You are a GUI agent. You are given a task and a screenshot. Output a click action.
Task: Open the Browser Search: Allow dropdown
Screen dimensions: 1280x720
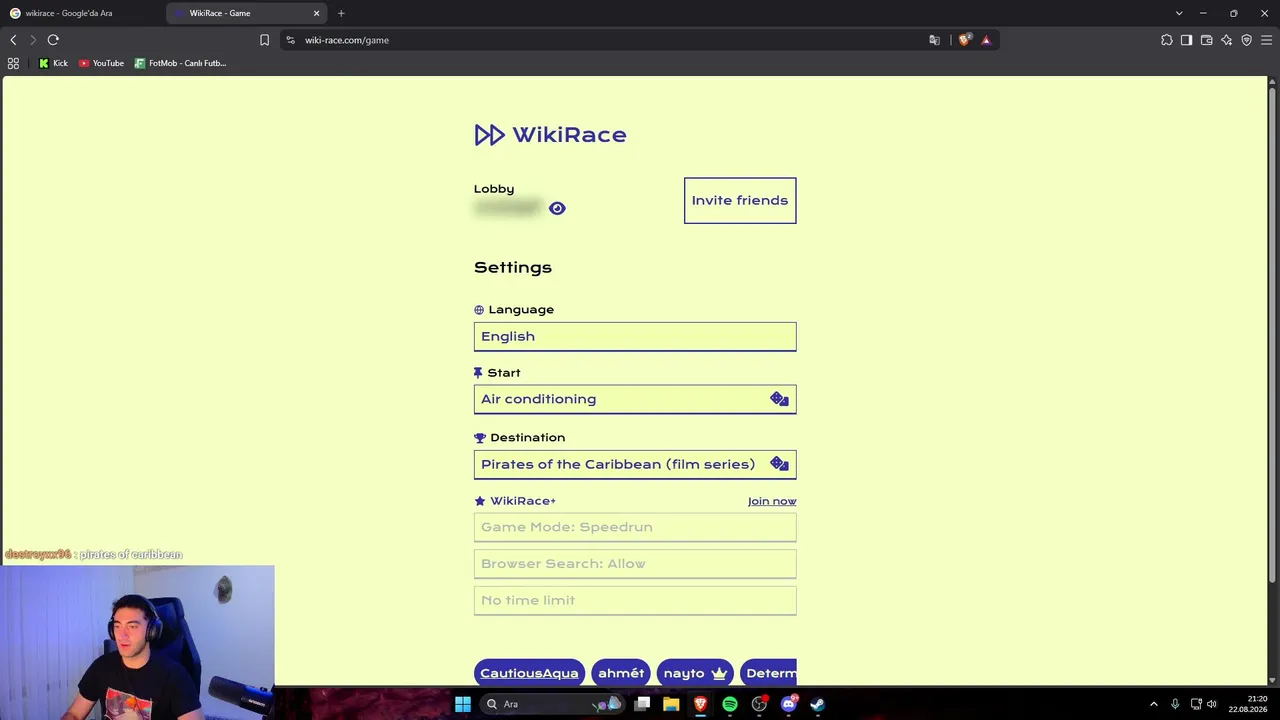635,564
